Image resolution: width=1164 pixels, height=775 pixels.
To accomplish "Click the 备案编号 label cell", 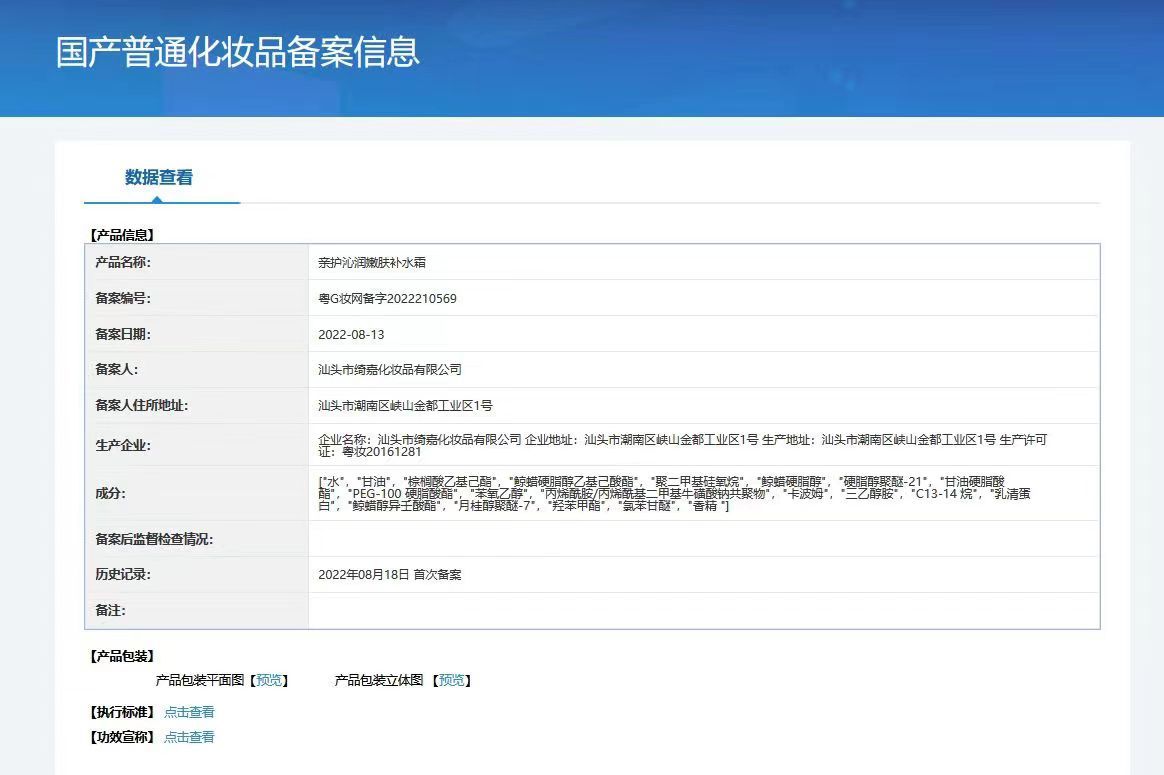I will coord(197,298).
